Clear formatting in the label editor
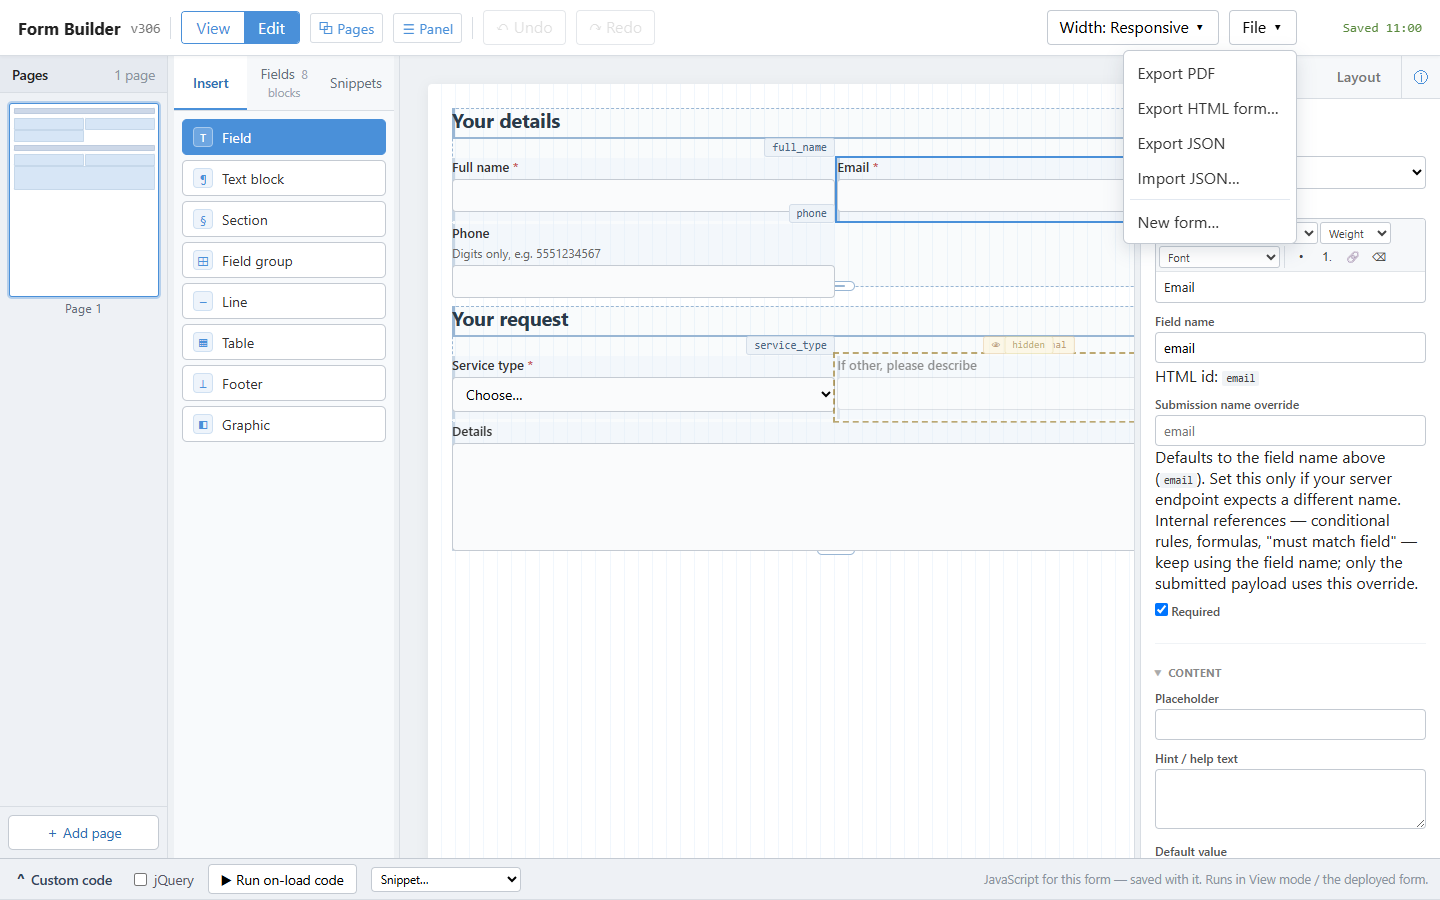This screenshot has width=1440, height=900. (x=1379, y=257)
